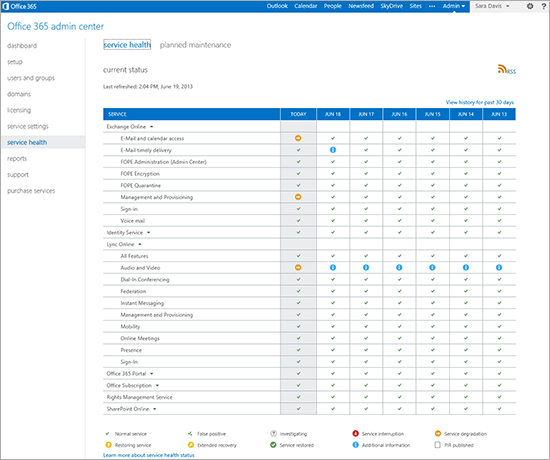Open SkyDrive in top navigation

[391, 6]
